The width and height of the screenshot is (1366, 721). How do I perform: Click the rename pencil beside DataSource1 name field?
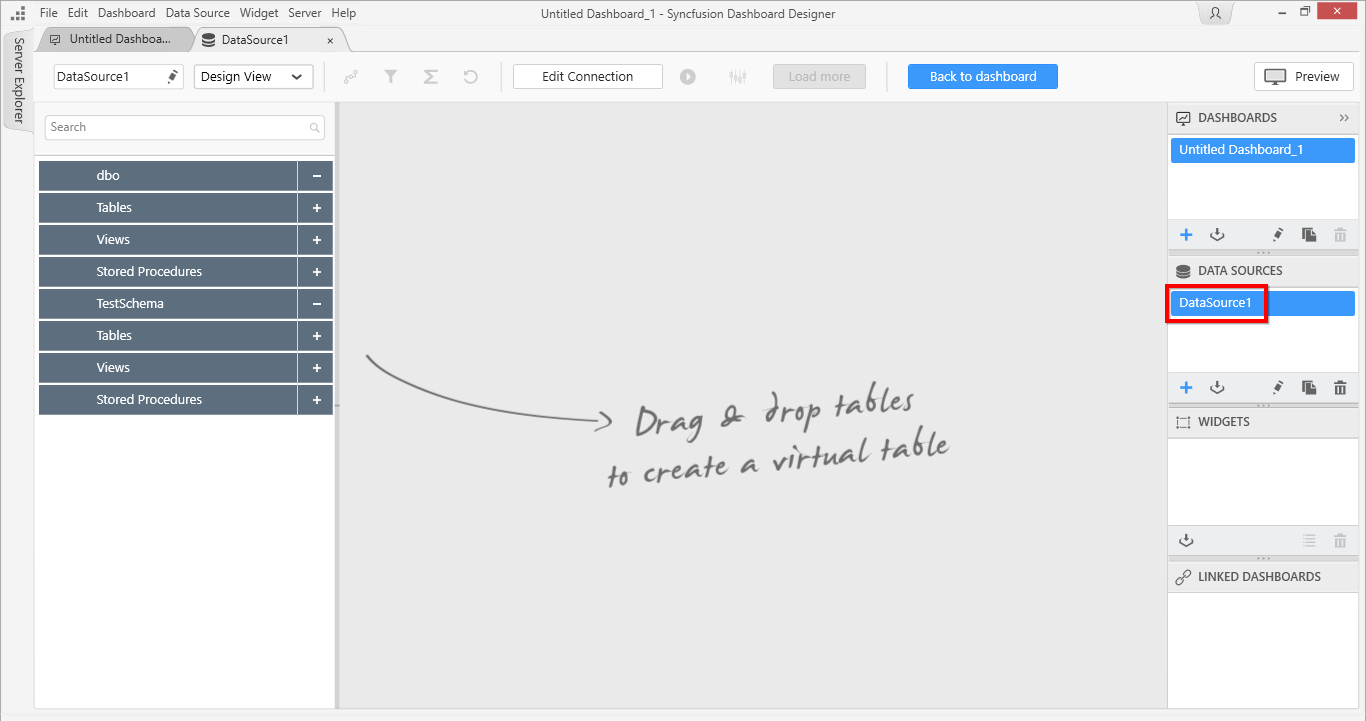[172, 77]
